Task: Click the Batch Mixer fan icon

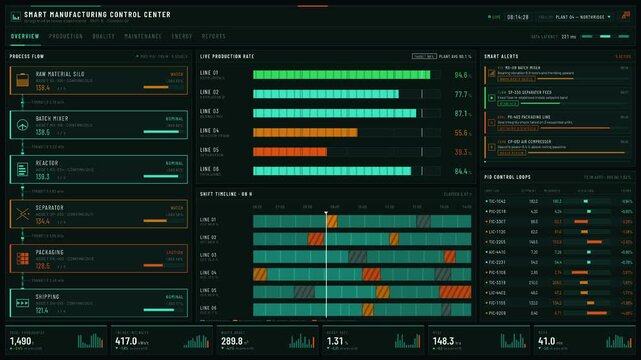Action: click(x=22, y=125)
